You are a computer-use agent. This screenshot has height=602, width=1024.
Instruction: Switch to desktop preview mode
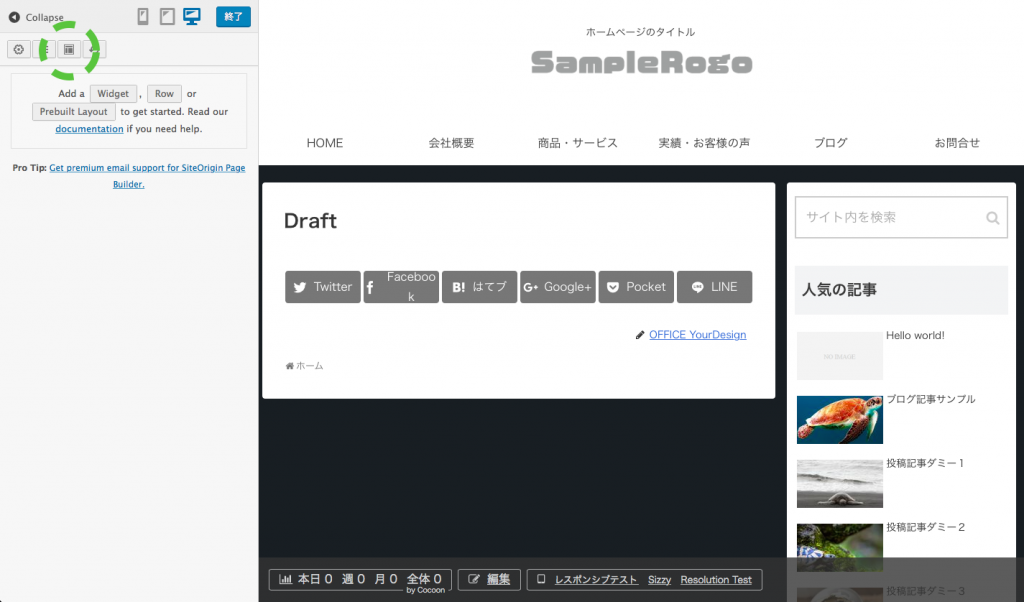point(192,17)
